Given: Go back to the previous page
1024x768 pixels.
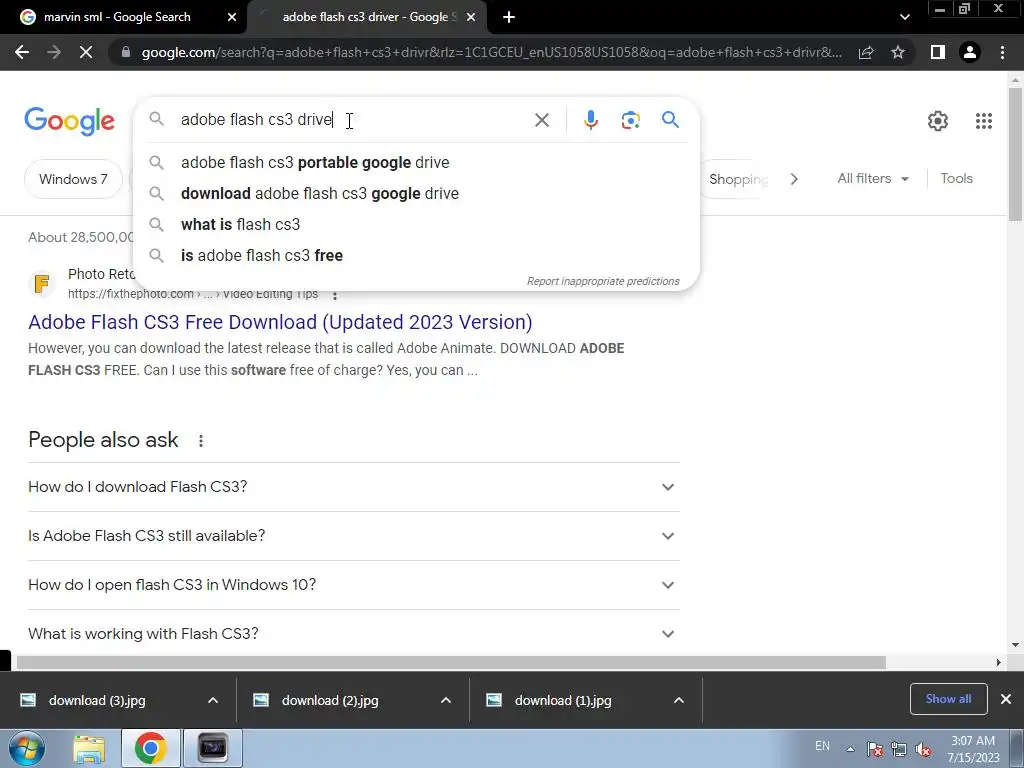Looking at the screenshot, I should [22, 52].
